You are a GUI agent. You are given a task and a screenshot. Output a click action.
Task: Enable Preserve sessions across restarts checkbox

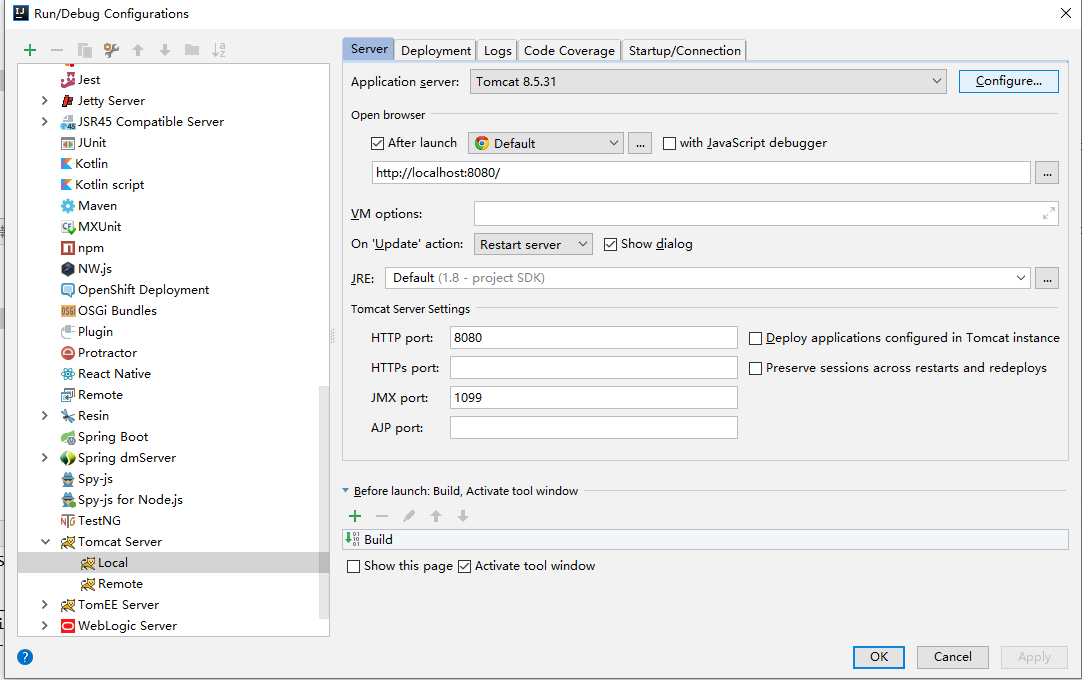click(756, 369)
